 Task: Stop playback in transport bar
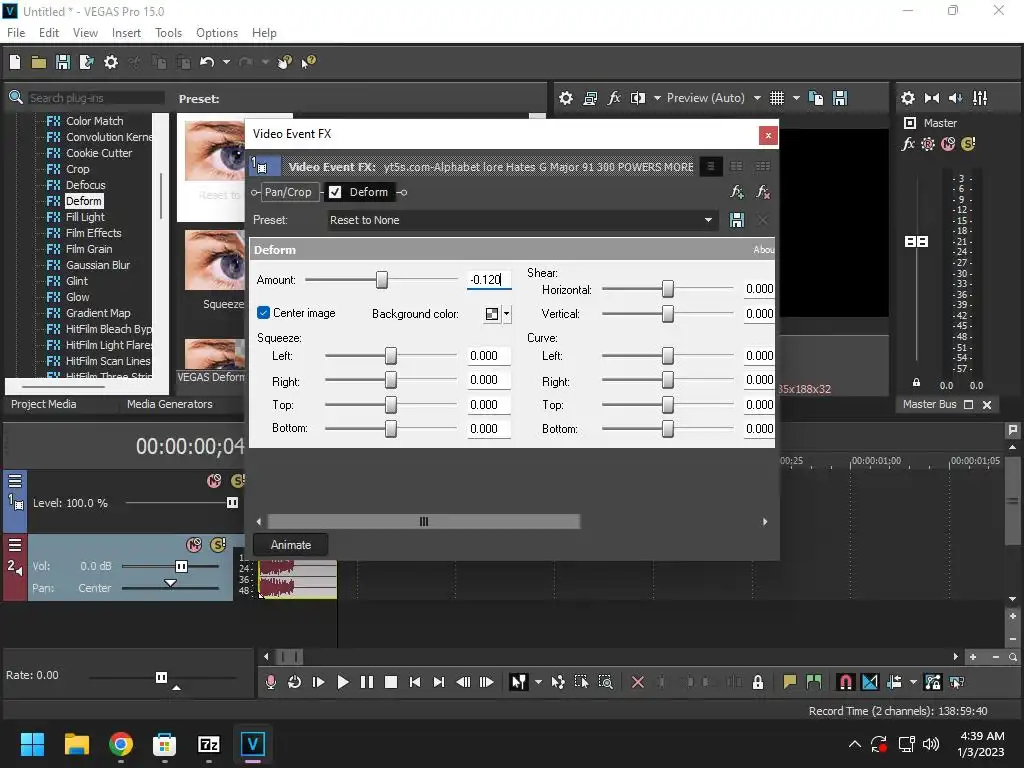pyautogui.click(x=391, y=682)
